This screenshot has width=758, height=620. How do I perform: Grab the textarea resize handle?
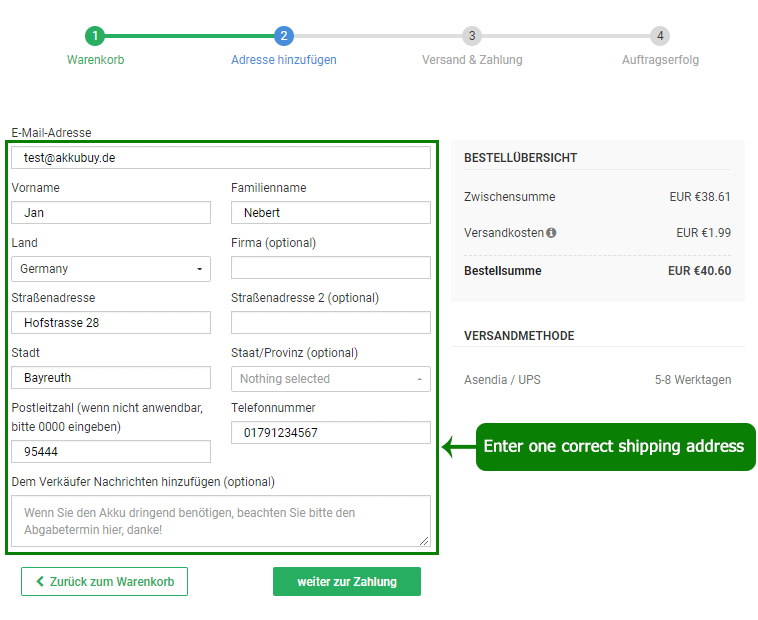click(x=425, y=541)
